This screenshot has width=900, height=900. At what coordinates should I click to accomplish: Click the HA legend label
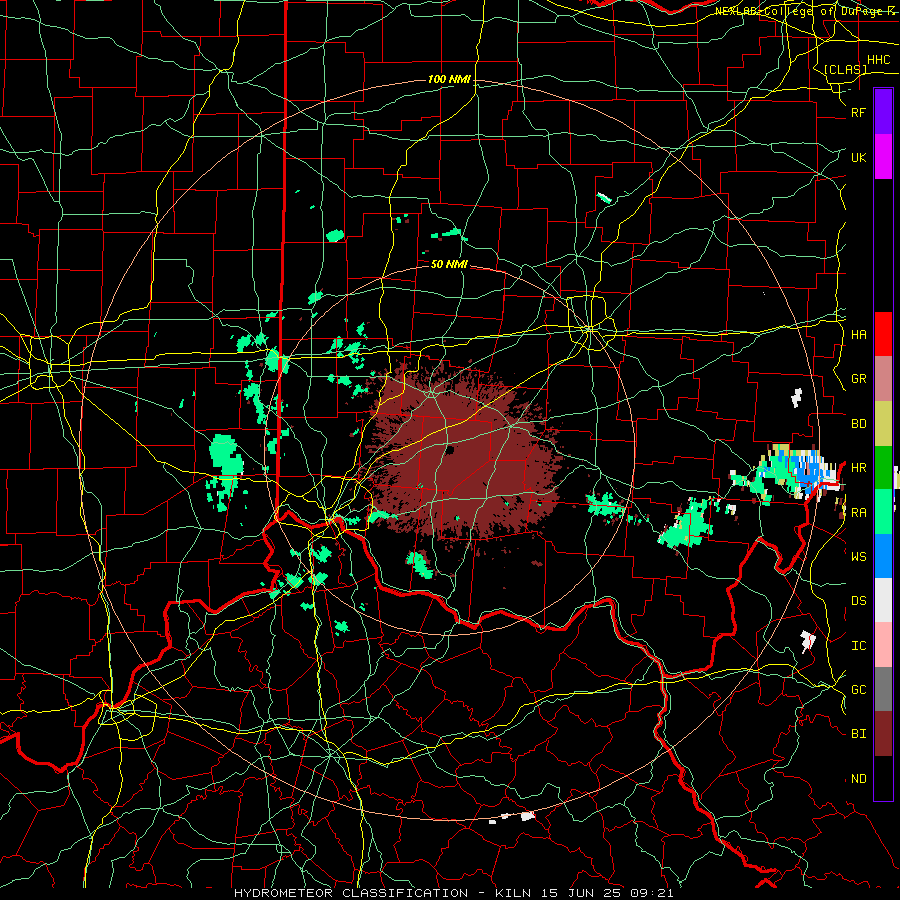(x=859, y=335)
